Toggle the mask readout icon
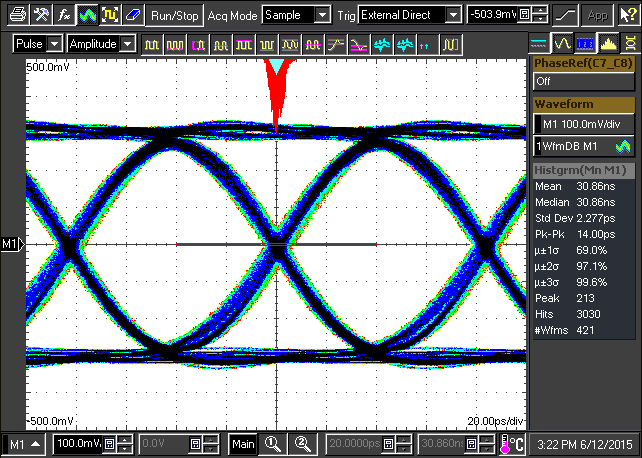Screen dimensions: 642x458 631,43
